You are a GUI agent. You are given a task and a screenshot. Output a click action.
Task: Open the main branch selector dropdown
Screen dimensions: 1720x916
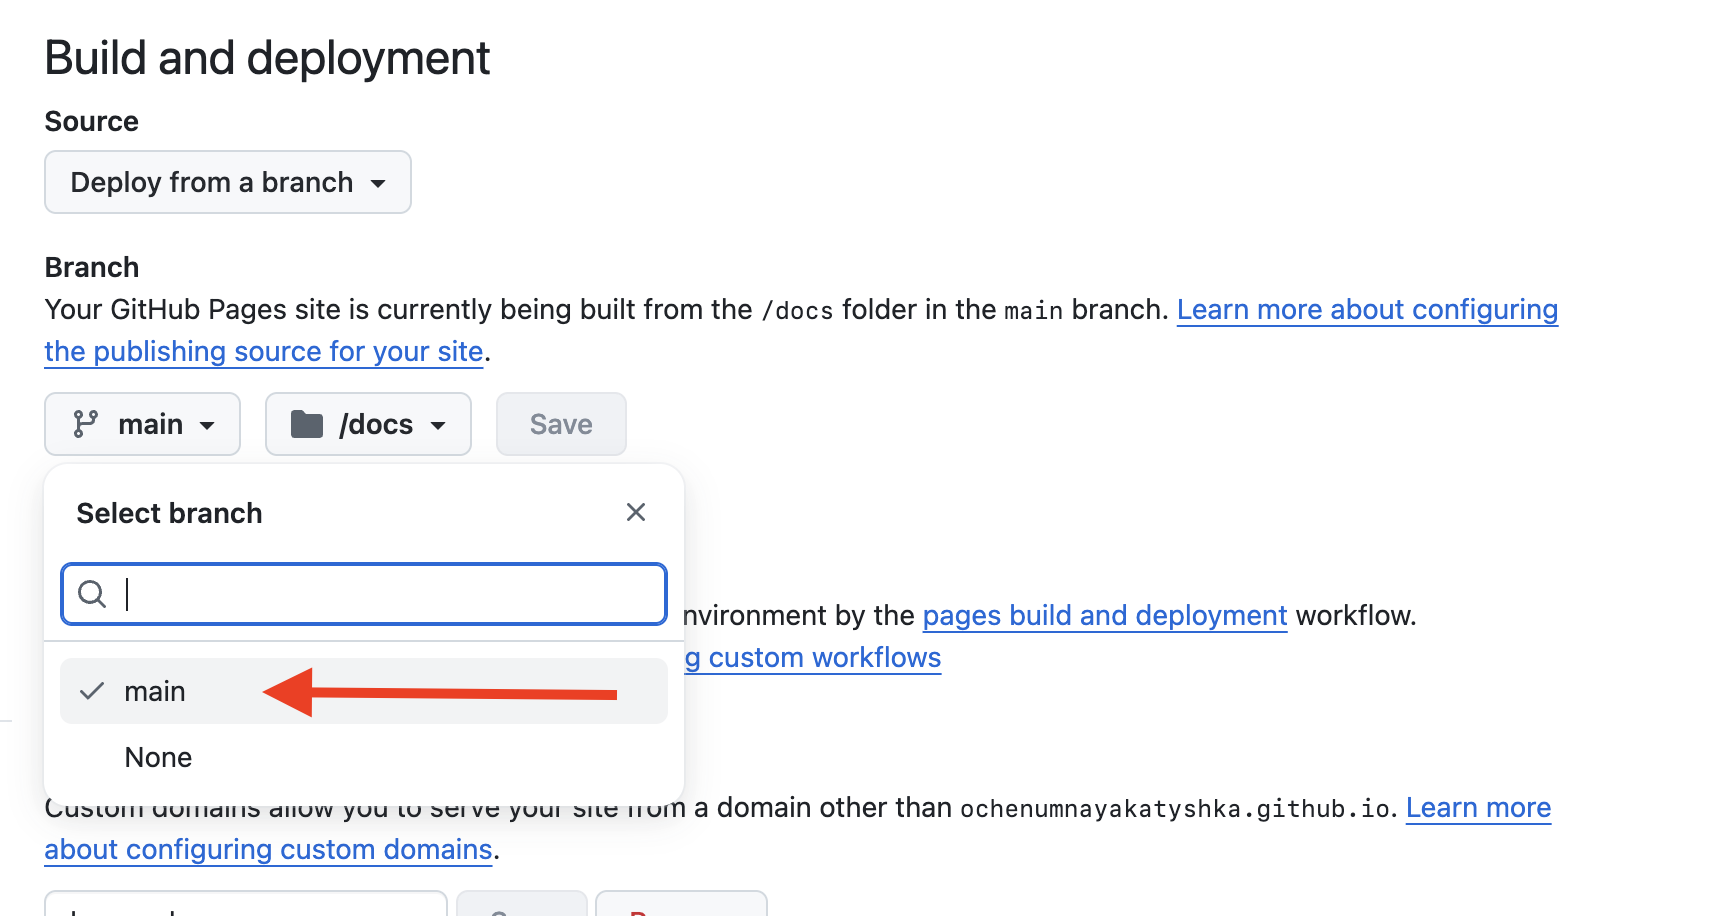tap(142, 424)
